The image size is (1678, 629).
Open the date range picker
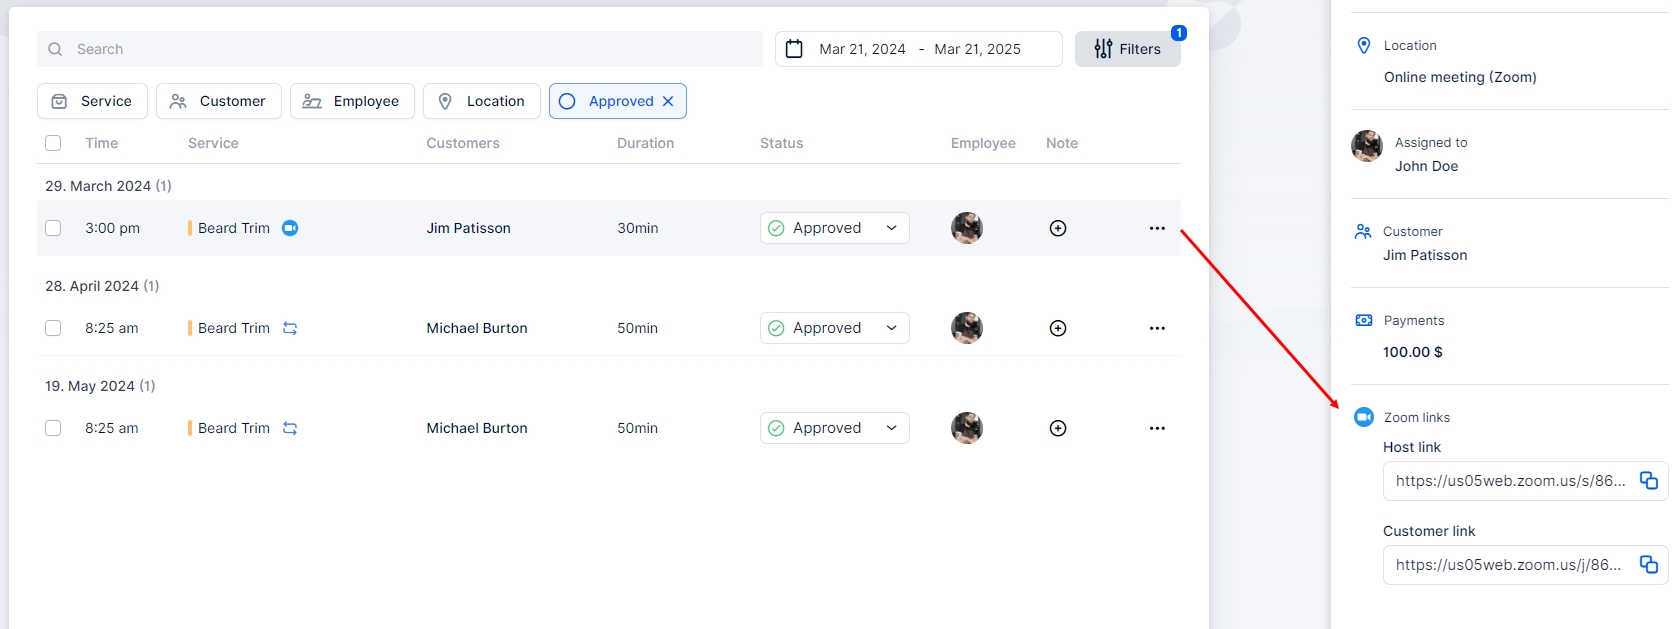click(x=918, y=49)
